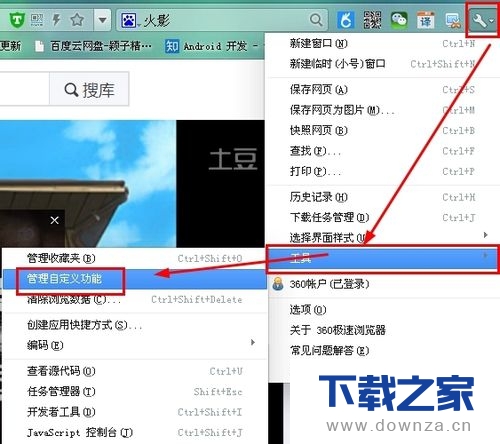Screen dimensions: 500x444
Task: Choose 保存网页为图片 (M)...
Action: tap(383, 110)
